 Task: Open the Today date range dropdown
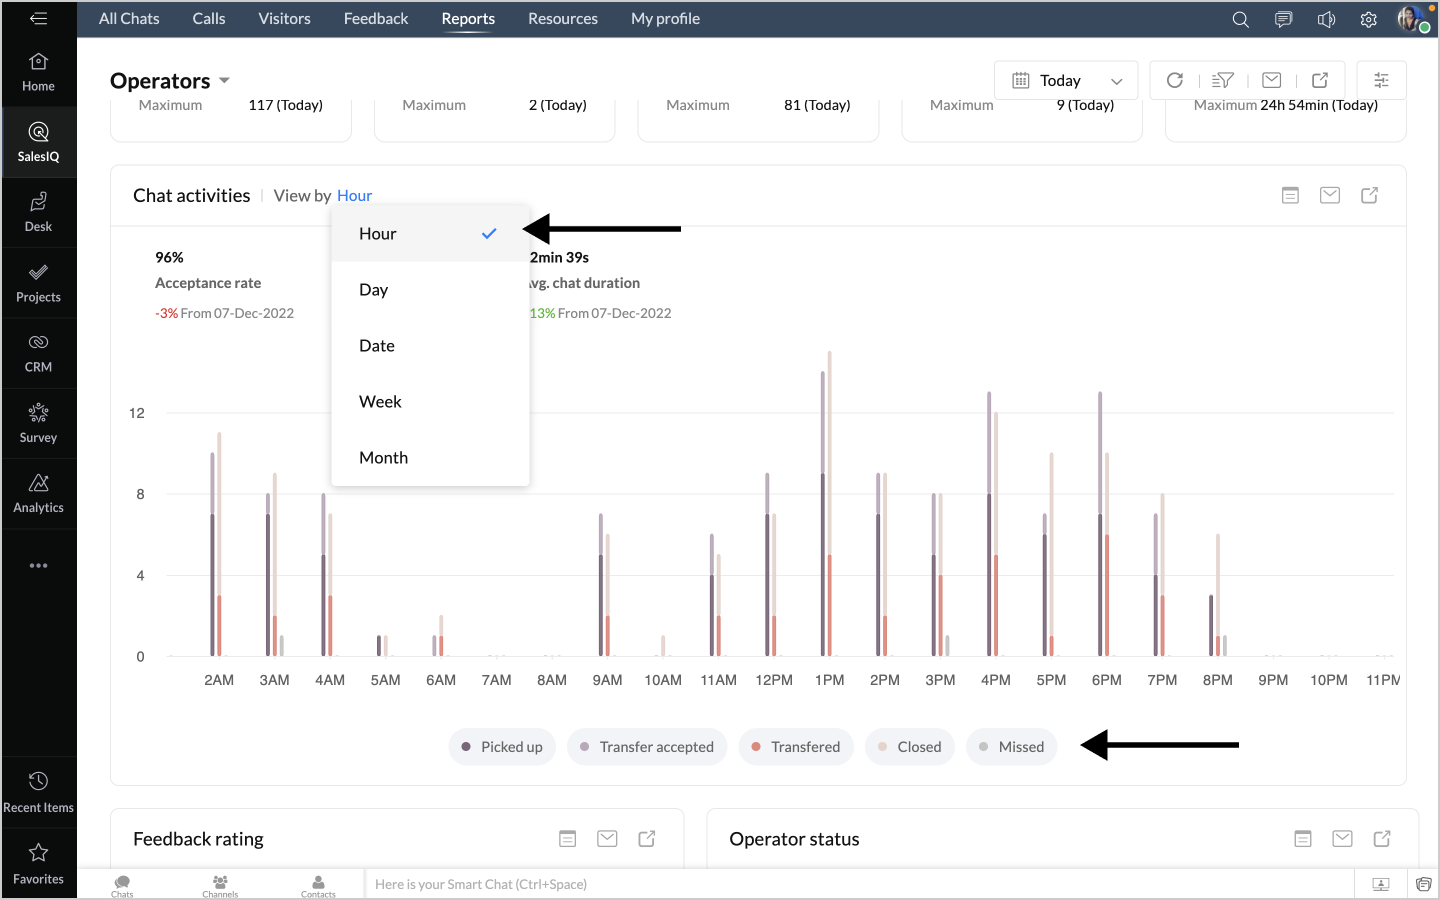(x=1066, y=80)
